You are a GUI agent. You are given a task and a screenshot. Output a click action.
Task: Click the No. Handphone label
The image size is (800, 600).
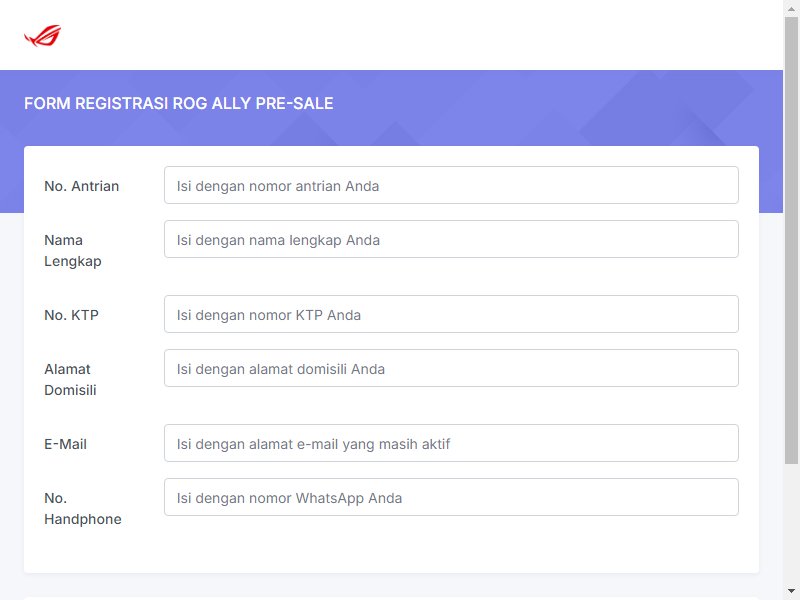[83, 509]
